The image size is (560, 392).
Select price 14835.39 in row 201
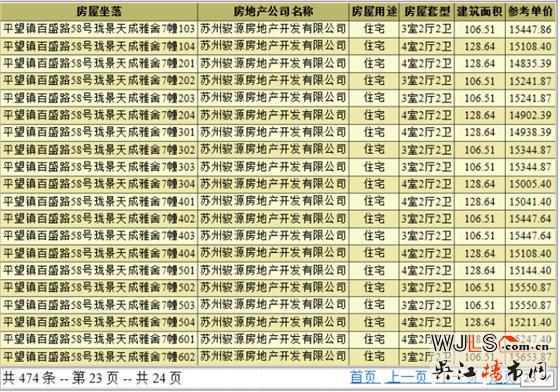point(530,64)
